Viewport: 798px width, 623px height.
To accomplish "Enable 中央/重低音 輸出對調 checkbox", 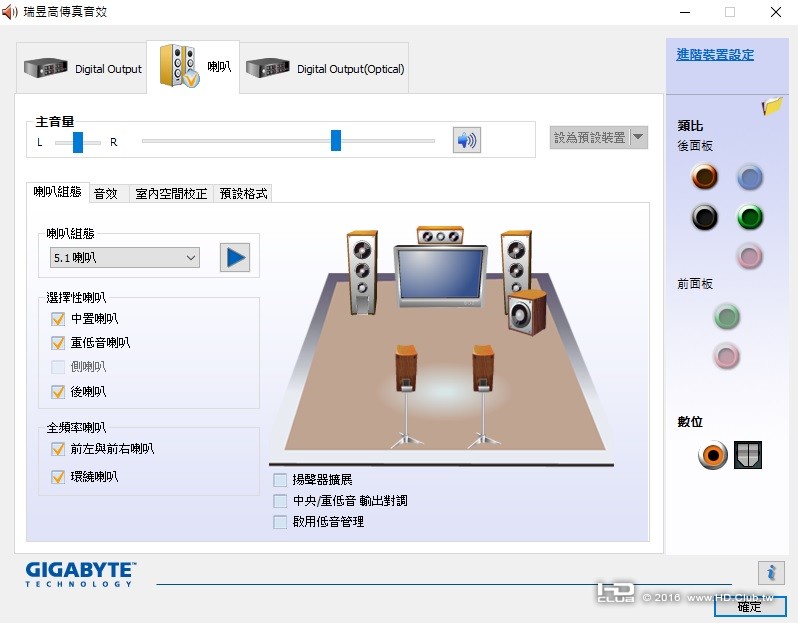I will pyautogui.click(x=280, y=501).
